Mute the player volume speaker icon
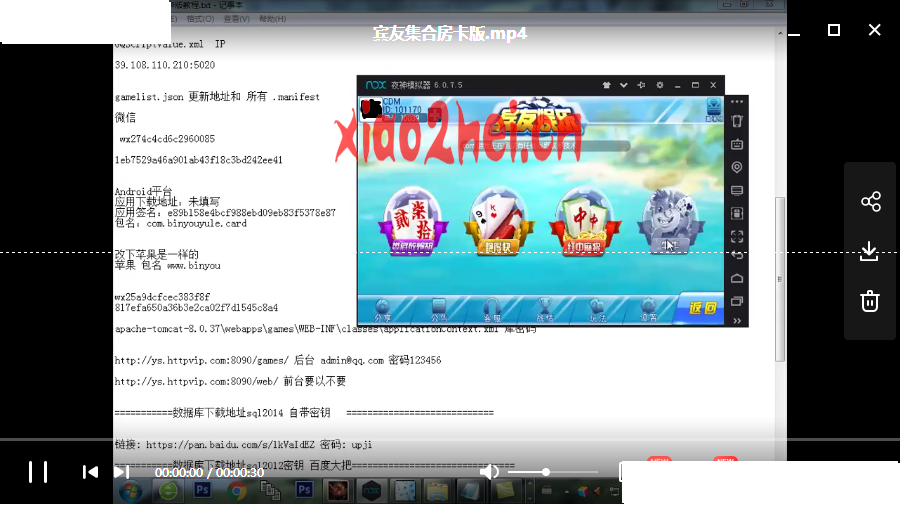 [489, 472]
